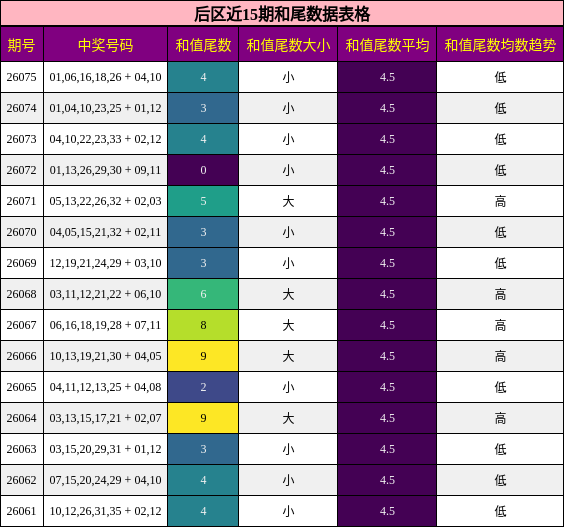Select winning numbers 04,10,22,23,33 + 02,12
564x527 pixels.
point(105,139)
